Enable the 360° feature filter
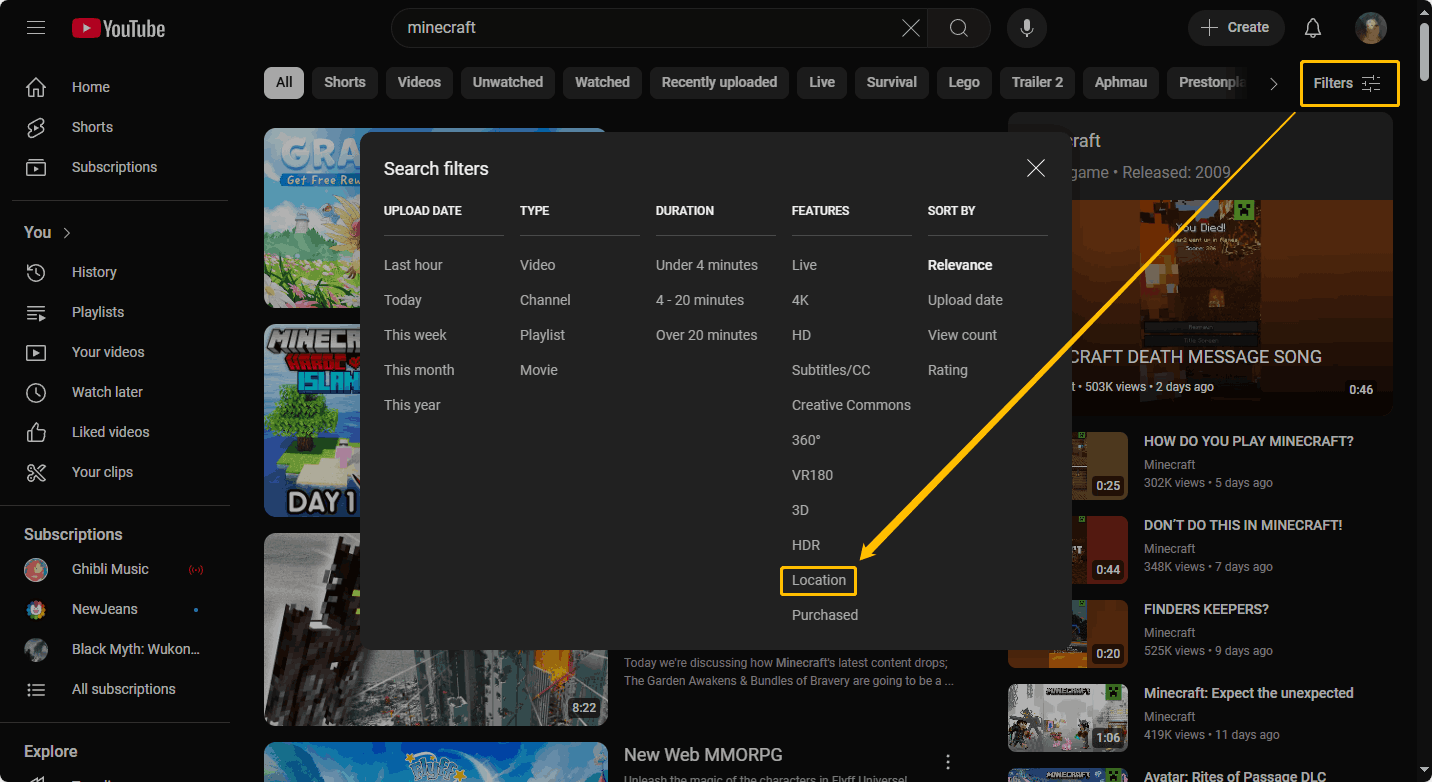 click(x=806, y=440)
